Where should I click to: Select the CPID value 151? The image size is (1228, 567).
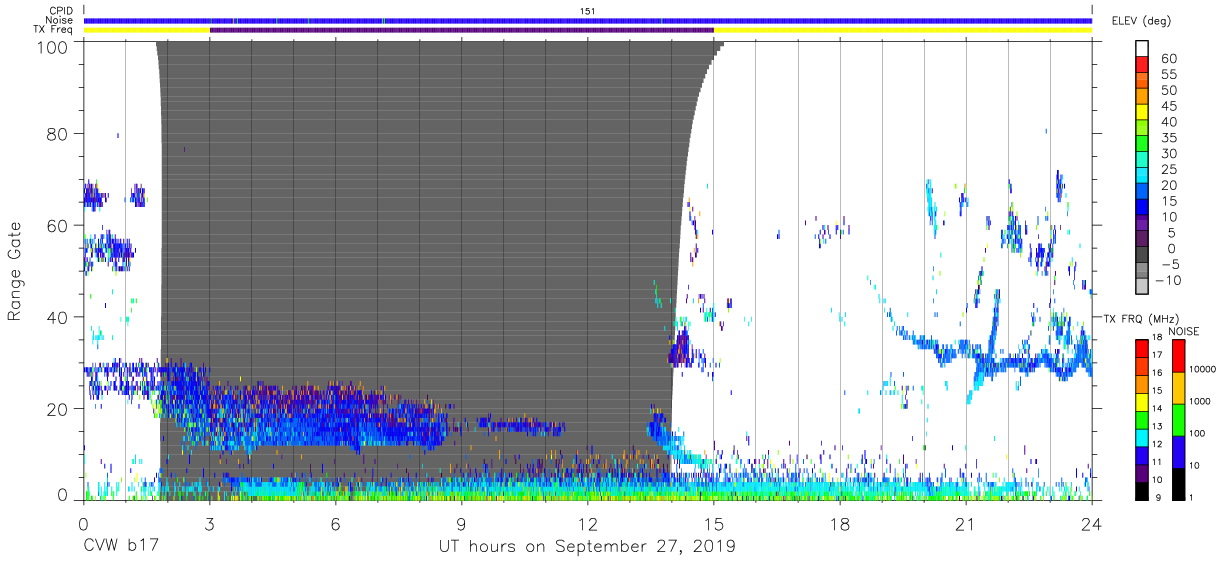(588, 11)
